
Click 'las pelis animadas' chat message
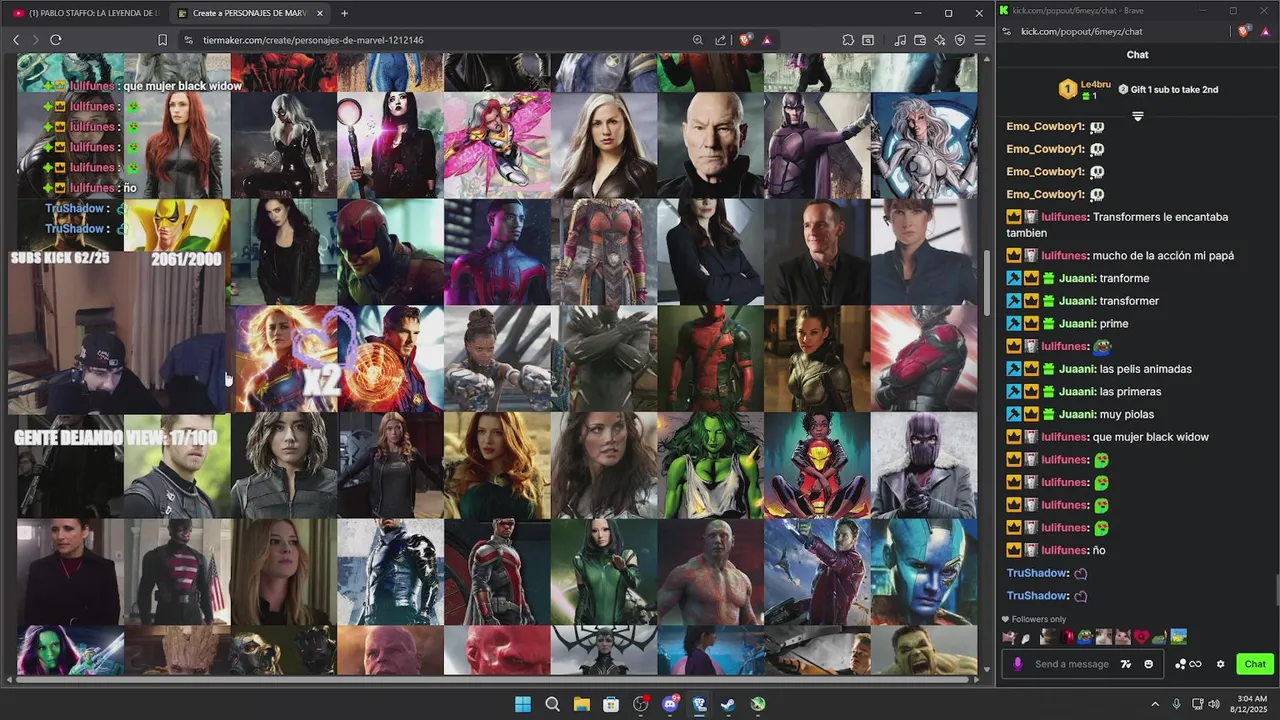tap(1145, 369)
